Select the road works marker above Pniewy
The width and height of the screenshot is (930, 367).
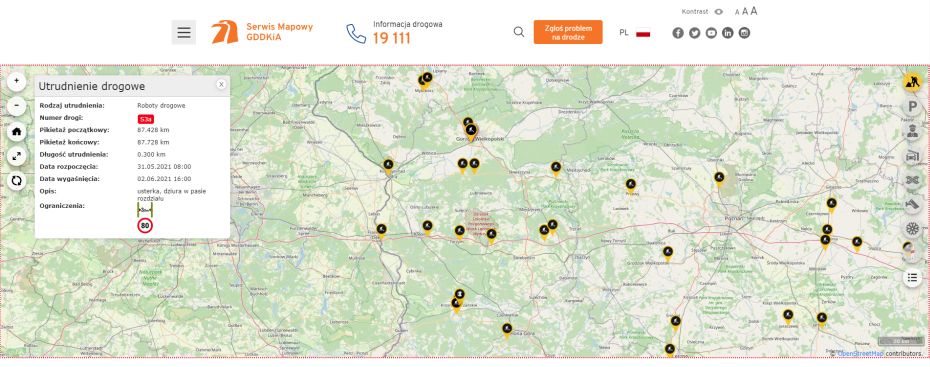(631, 186)
